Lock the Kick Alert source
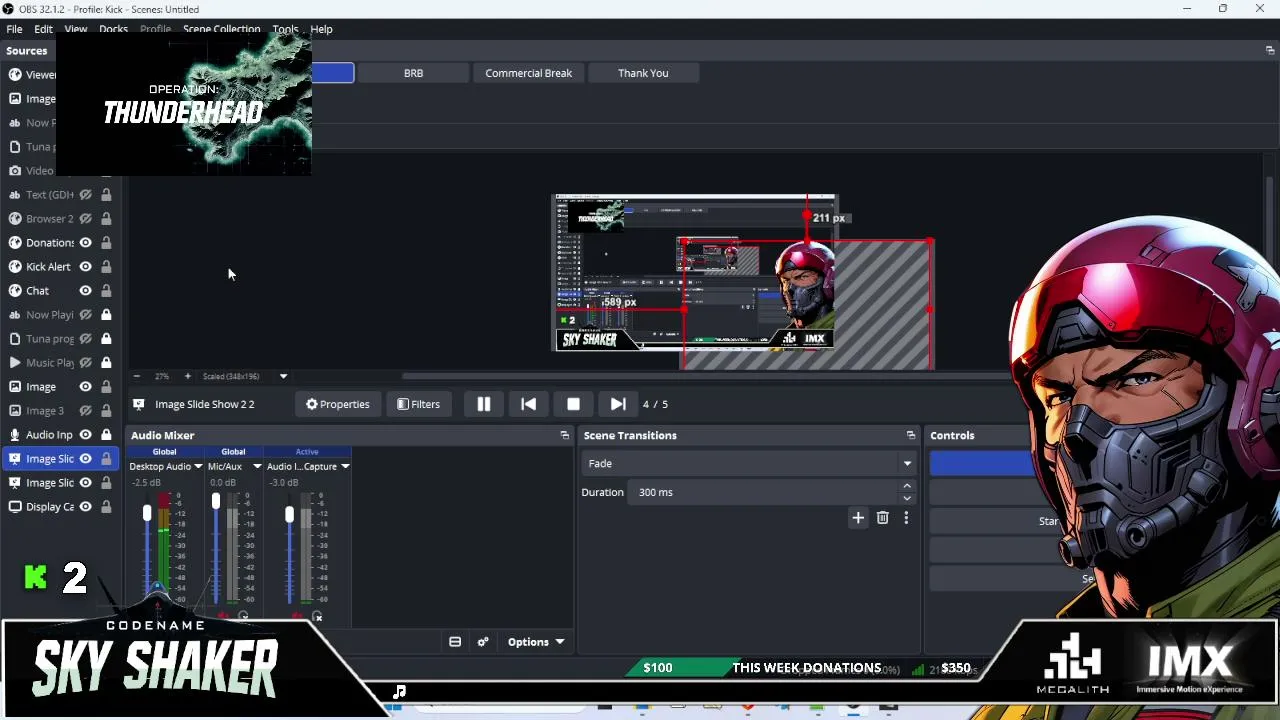The height and width of the screenshot is (720, 1280). [106, 267]
